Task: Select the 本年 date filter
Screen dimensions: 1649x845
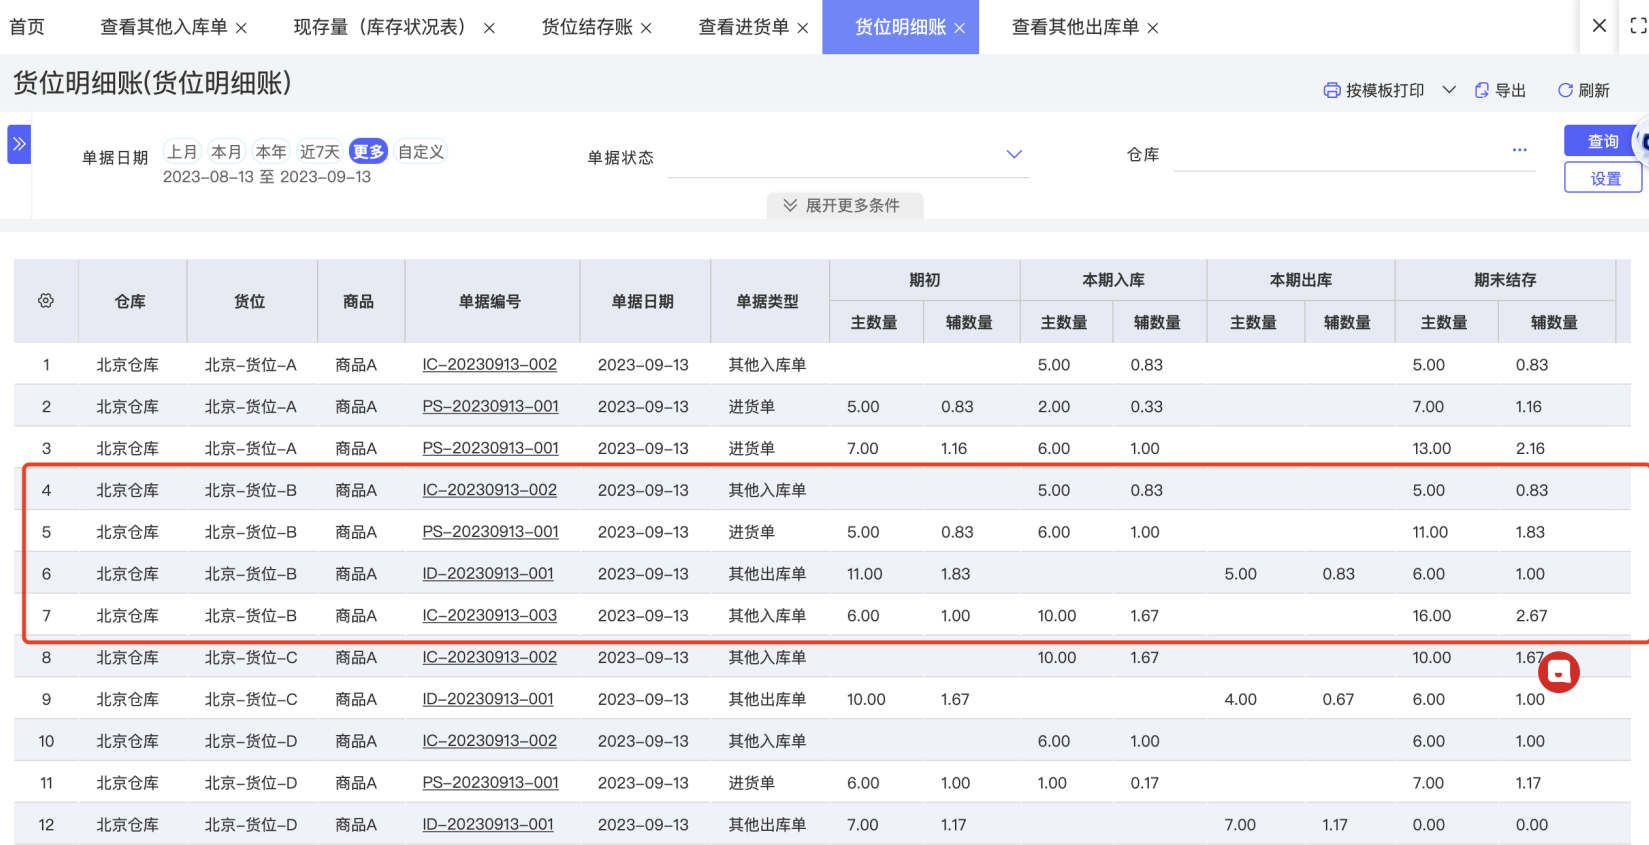Action: coord(271,152)
